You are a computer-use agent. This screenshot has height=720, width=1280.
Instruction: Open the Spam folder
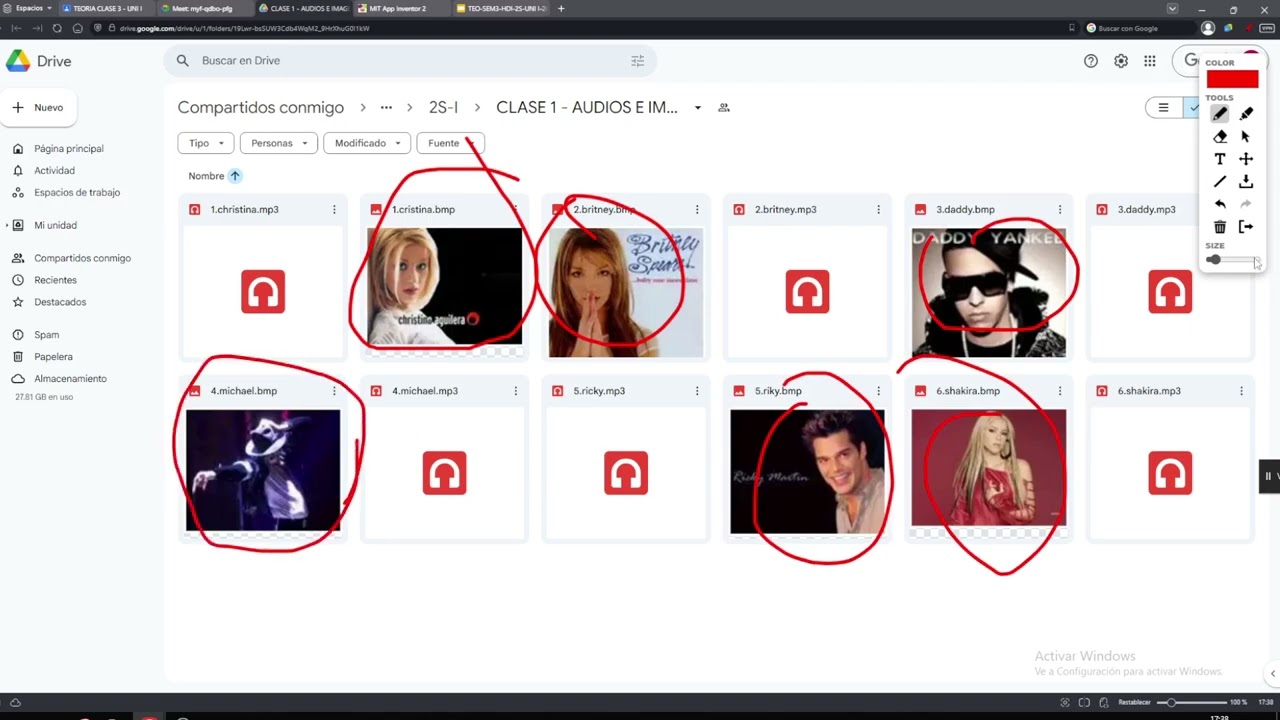pos(46,335)
